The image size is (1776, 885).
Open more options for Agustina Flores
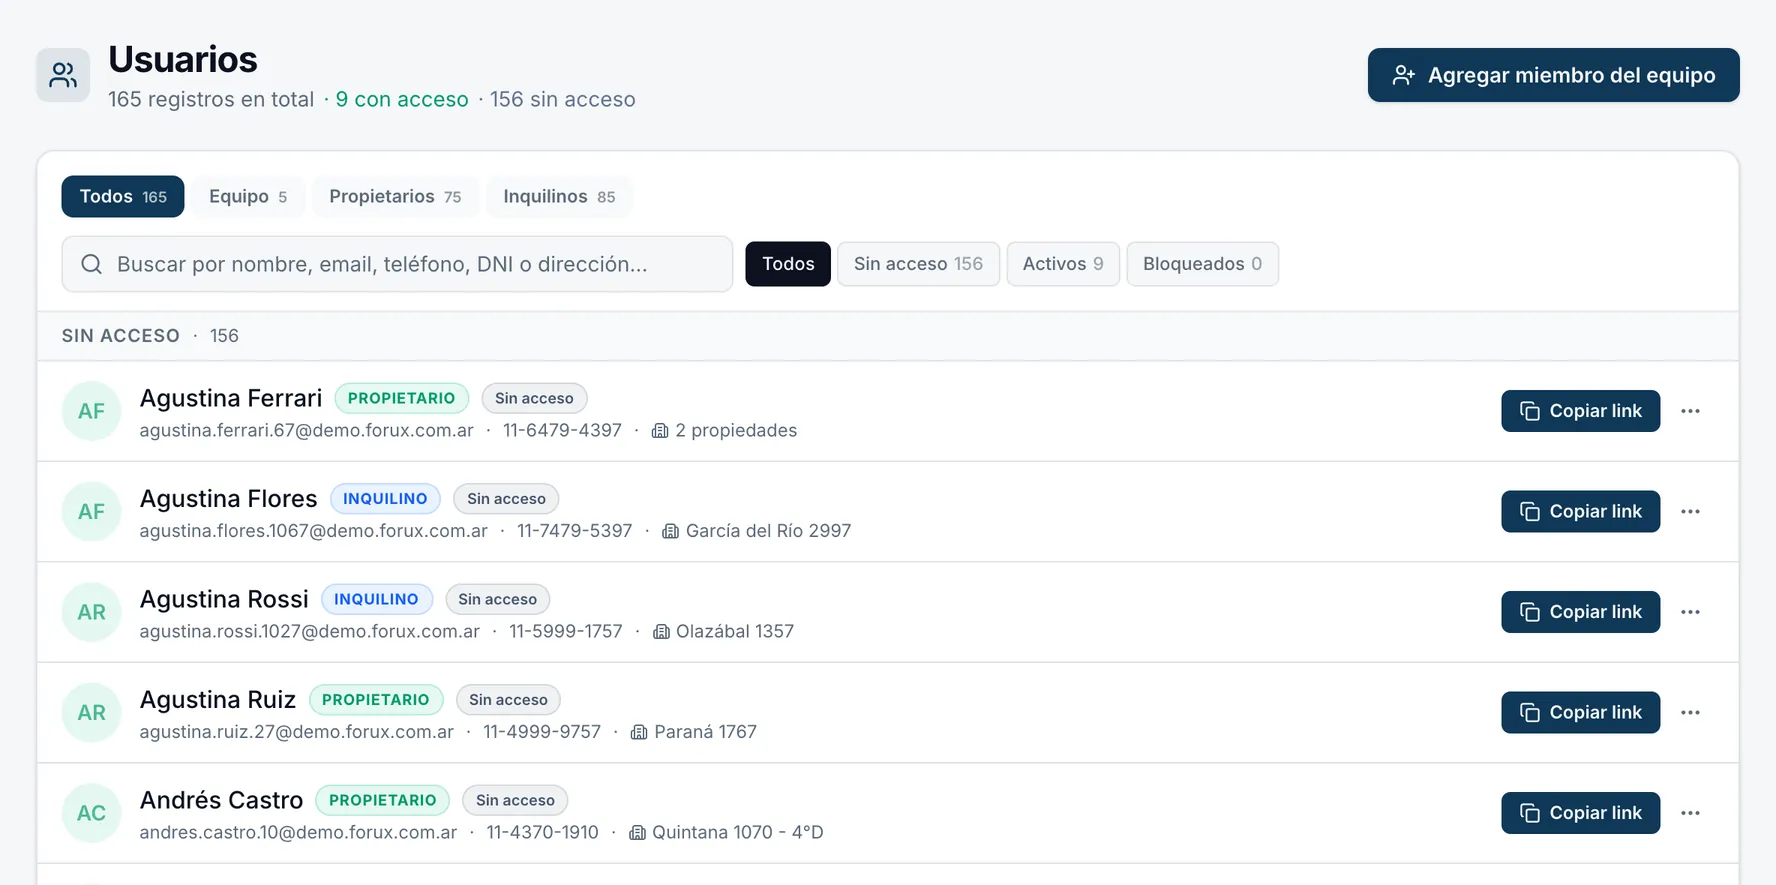pyautogui.click(x=1690, y=511)
